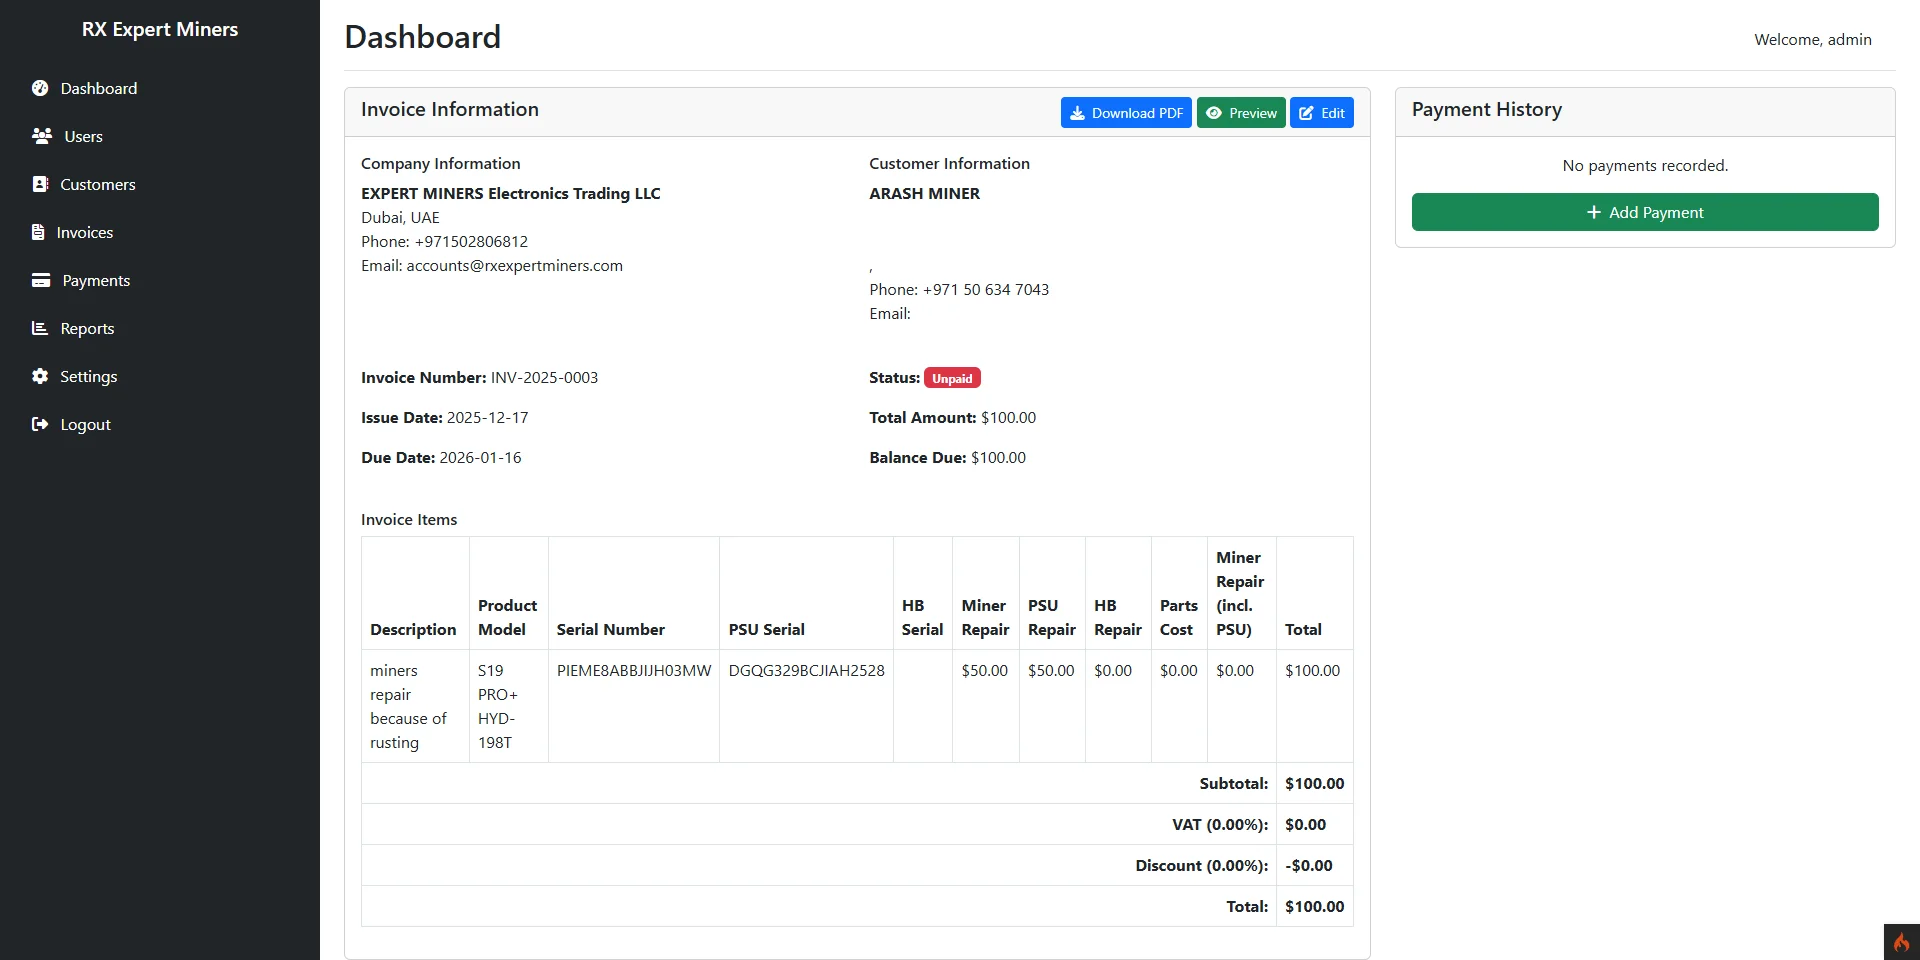Click the Subtotal $100.00 value
Screen dimensions: 1920x960
pyautogui.click(x=1314, y=784)
